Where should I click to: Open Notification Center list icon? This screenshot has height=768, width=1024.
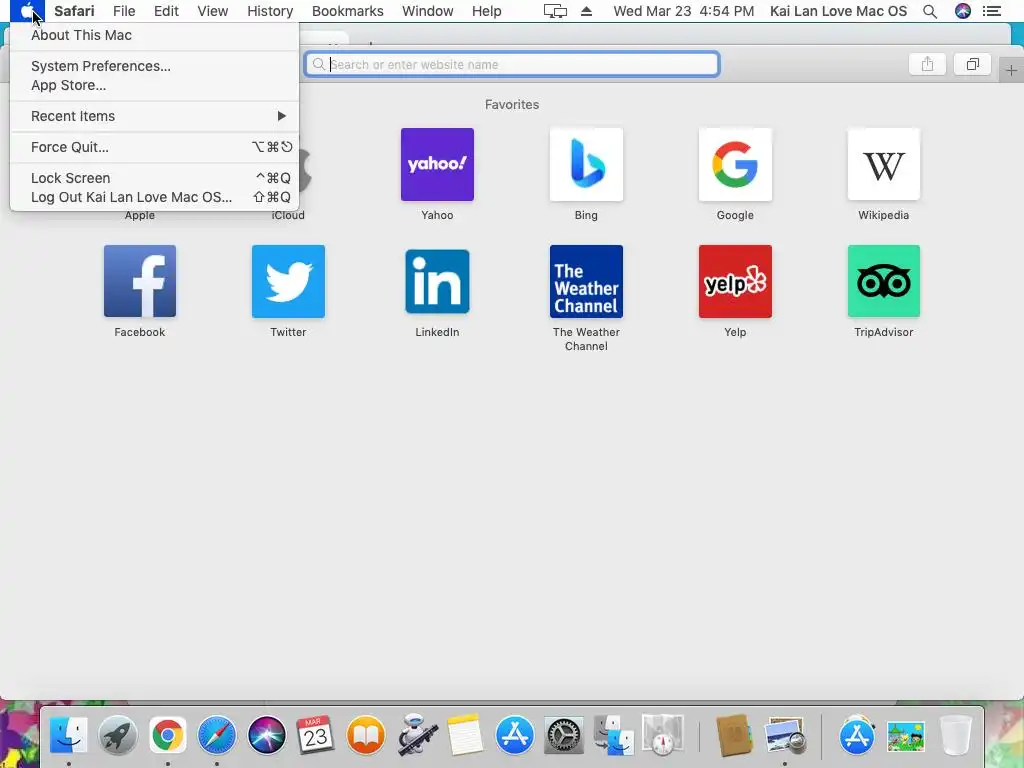click(x=992, y=11)
